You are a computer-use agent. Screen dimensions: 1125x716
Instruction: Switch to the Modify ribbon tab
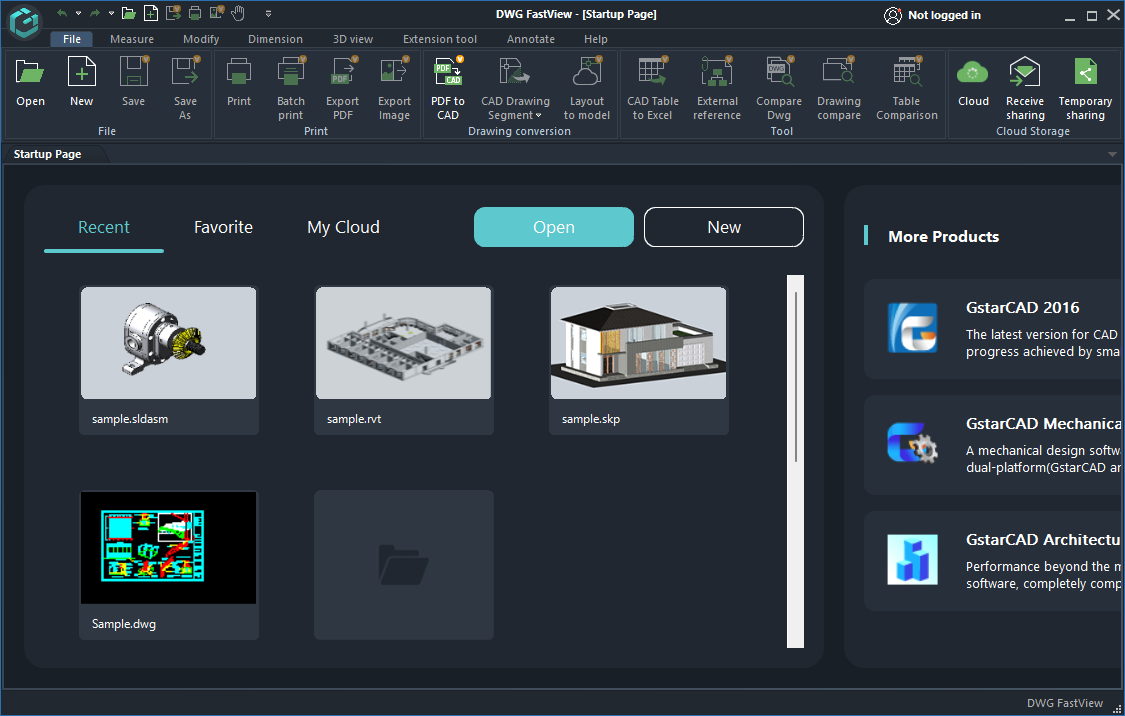201,39
